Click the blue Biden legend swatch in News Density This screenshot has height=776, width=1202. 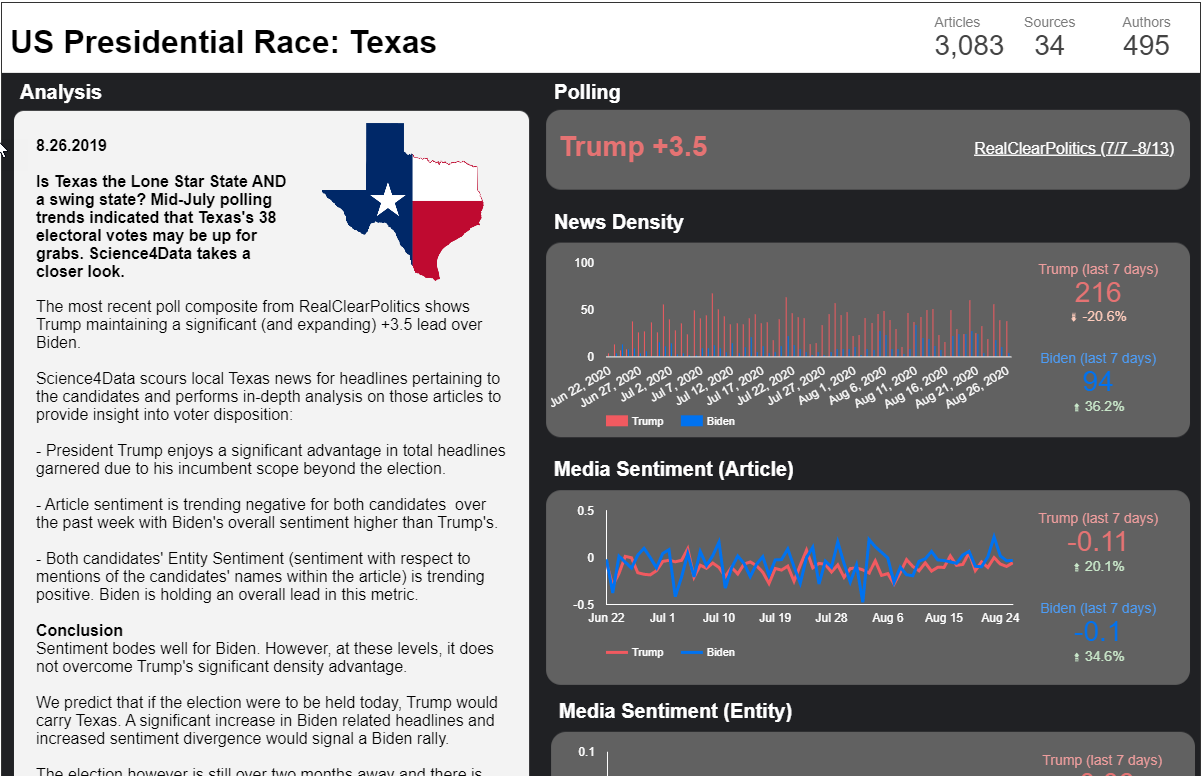691,421
